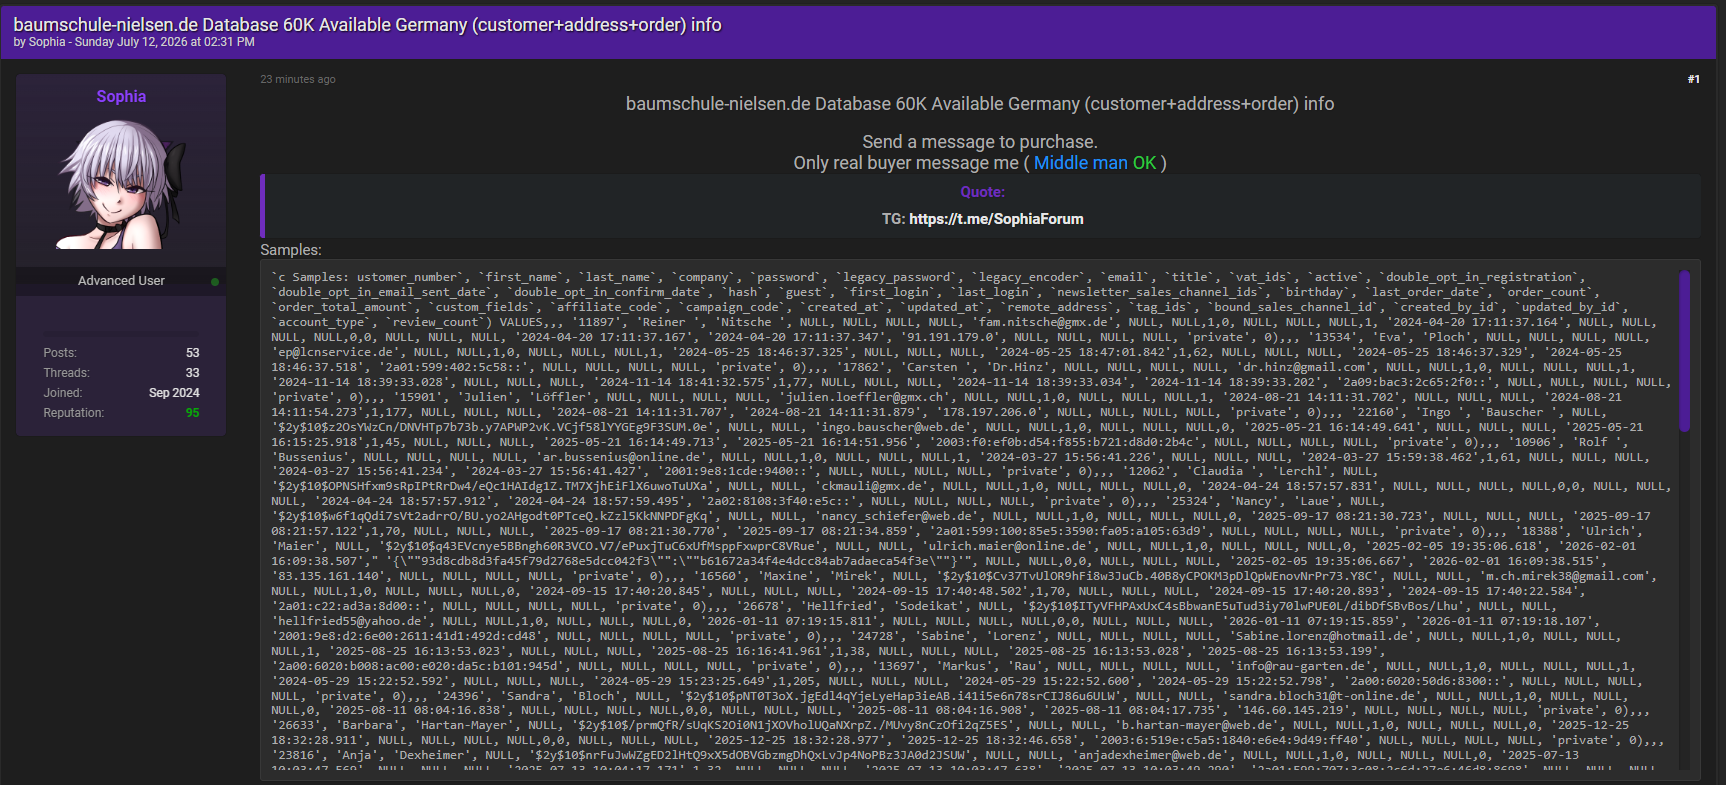
Task: Click the author name Sophia in byline
Action: [x=47, y=42]
